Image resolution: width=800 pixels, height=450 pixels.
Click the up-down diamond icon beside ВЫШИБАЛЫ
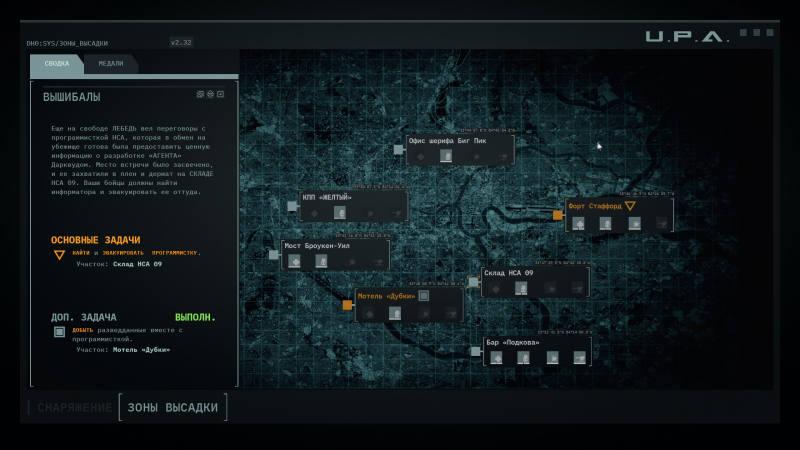pyautogui.click(x=210, y=94)
